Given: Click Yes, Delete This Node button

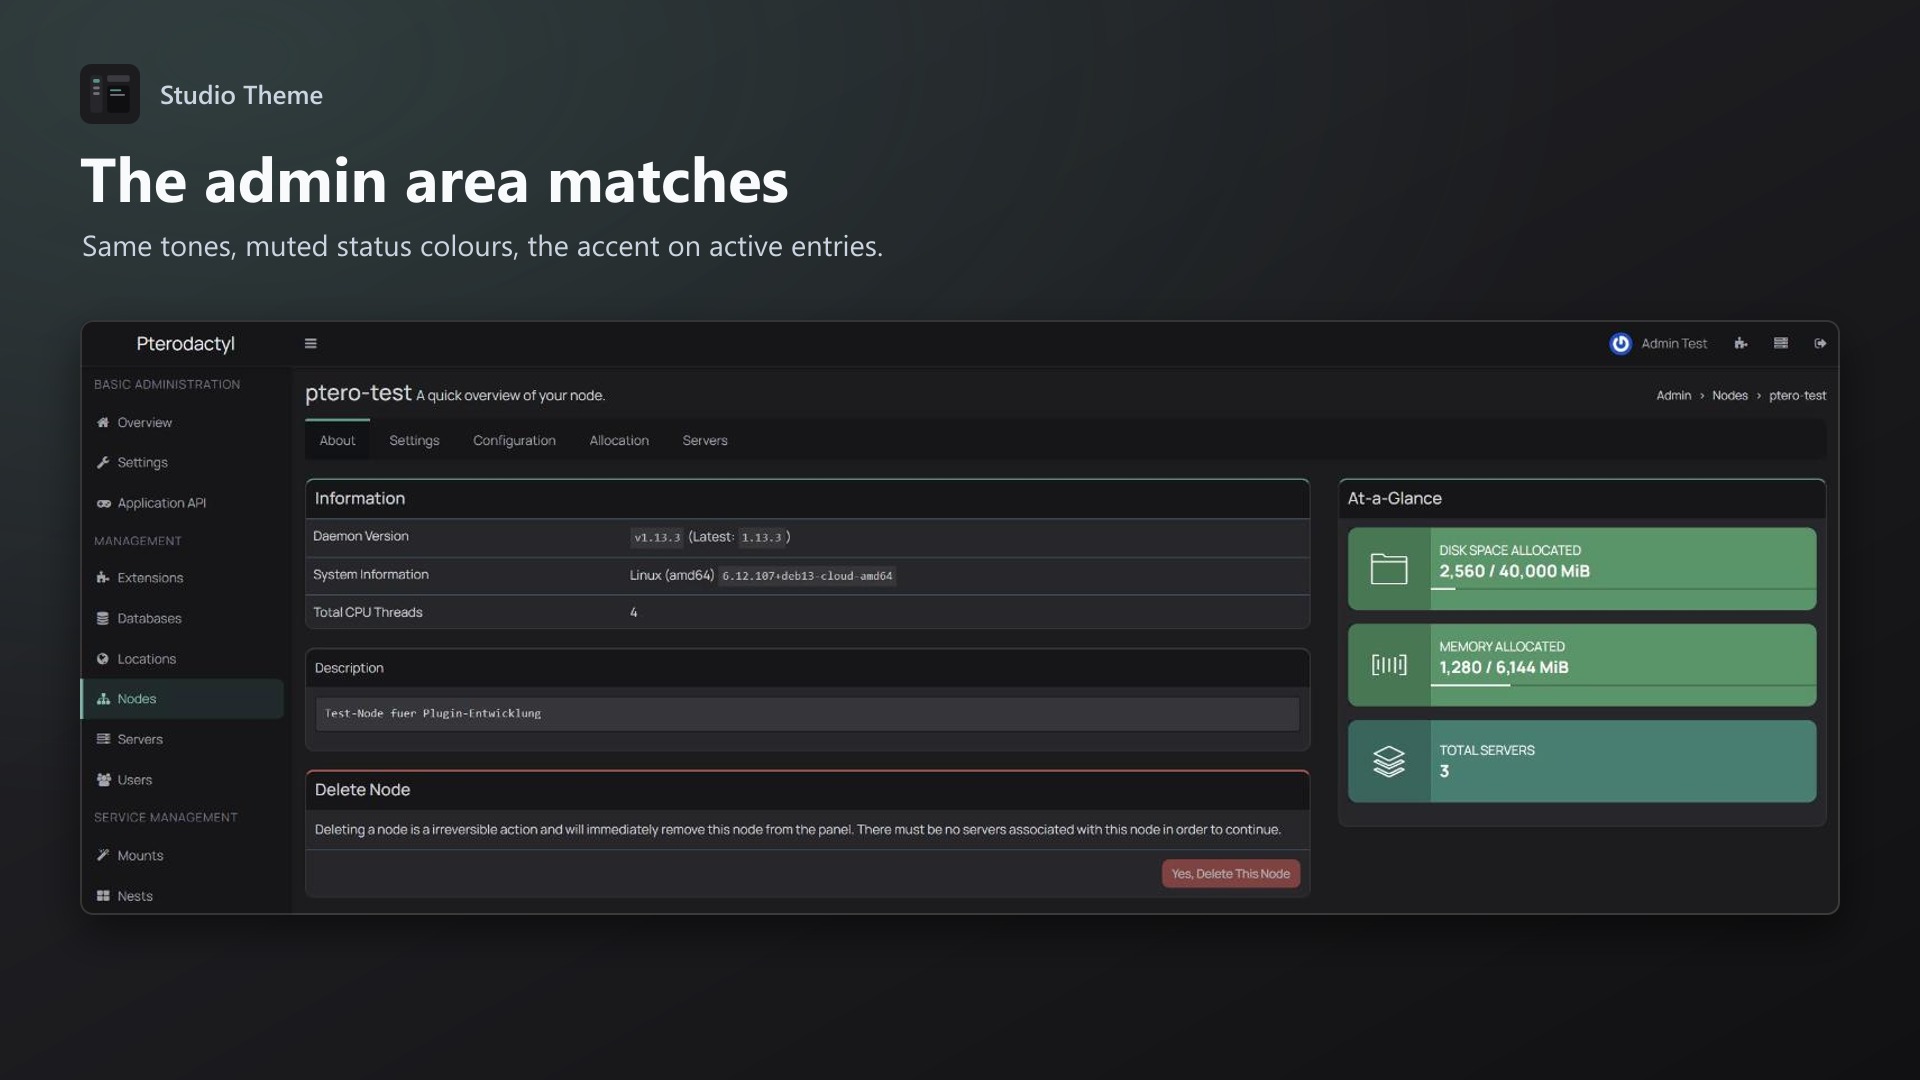Looking at the screenshot, I should (x=1231, y=874).
